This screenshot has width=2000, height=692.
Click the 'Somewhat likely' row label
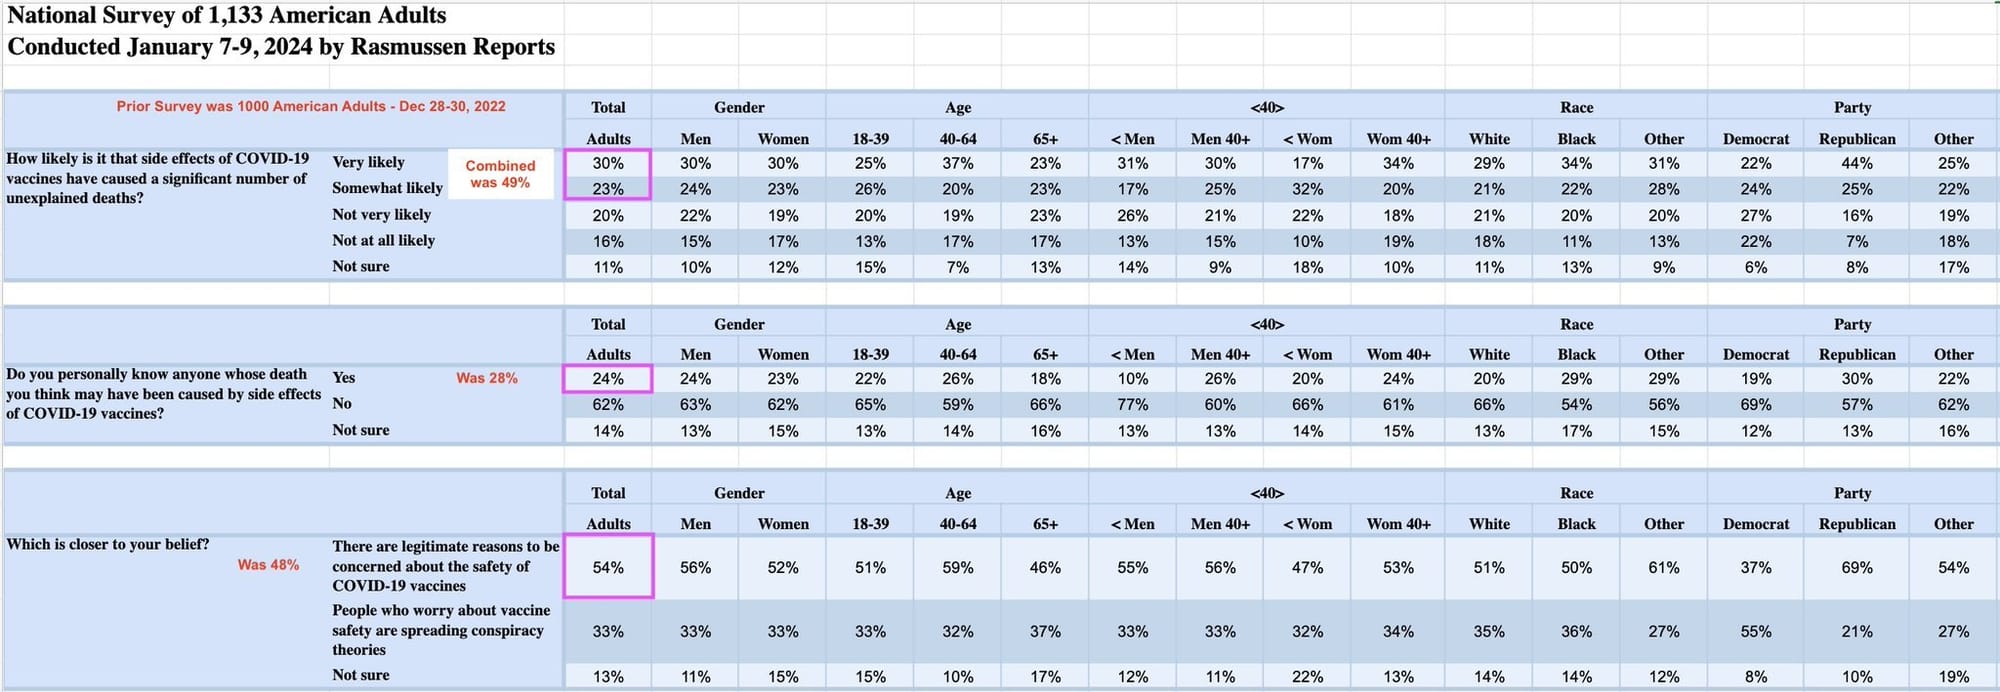pyautogui.click(x=387, y=188)
